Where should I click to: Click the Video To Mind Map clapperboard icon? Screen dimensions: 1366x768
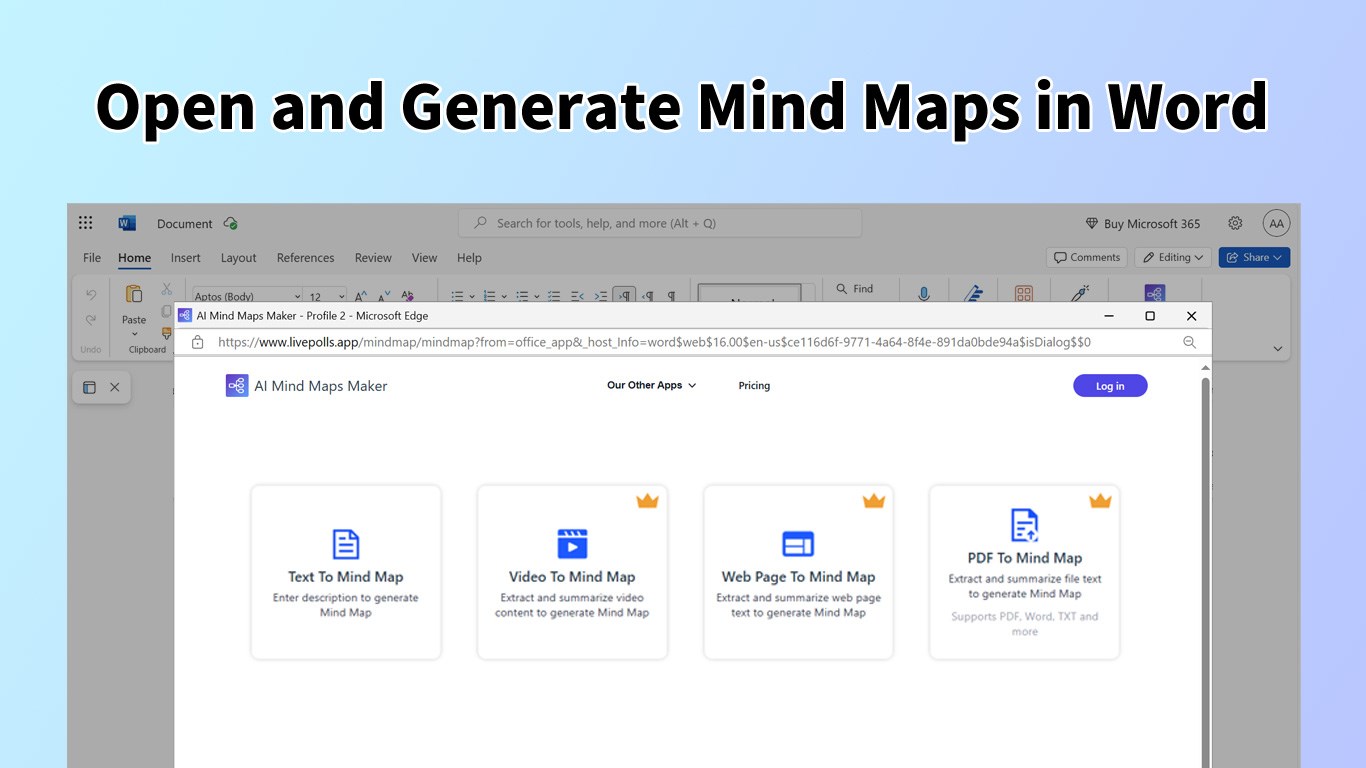tap(572, 544)
